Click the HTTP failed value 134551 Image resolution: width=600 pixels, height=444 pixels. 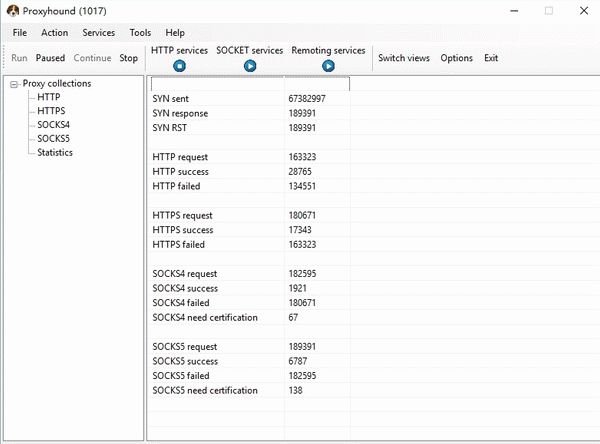click(x=302, y=186)
